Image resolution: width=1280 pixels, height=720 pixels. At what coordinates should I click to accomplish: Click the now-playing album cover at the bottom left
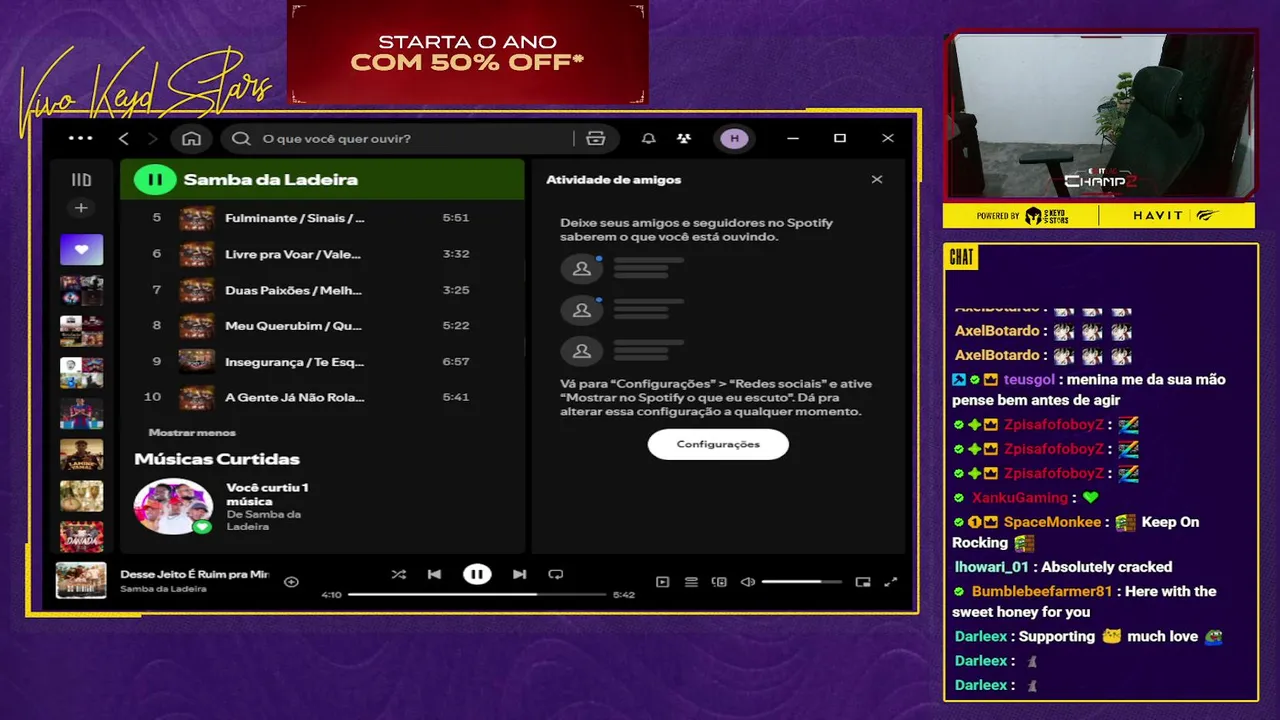(81, 581)
